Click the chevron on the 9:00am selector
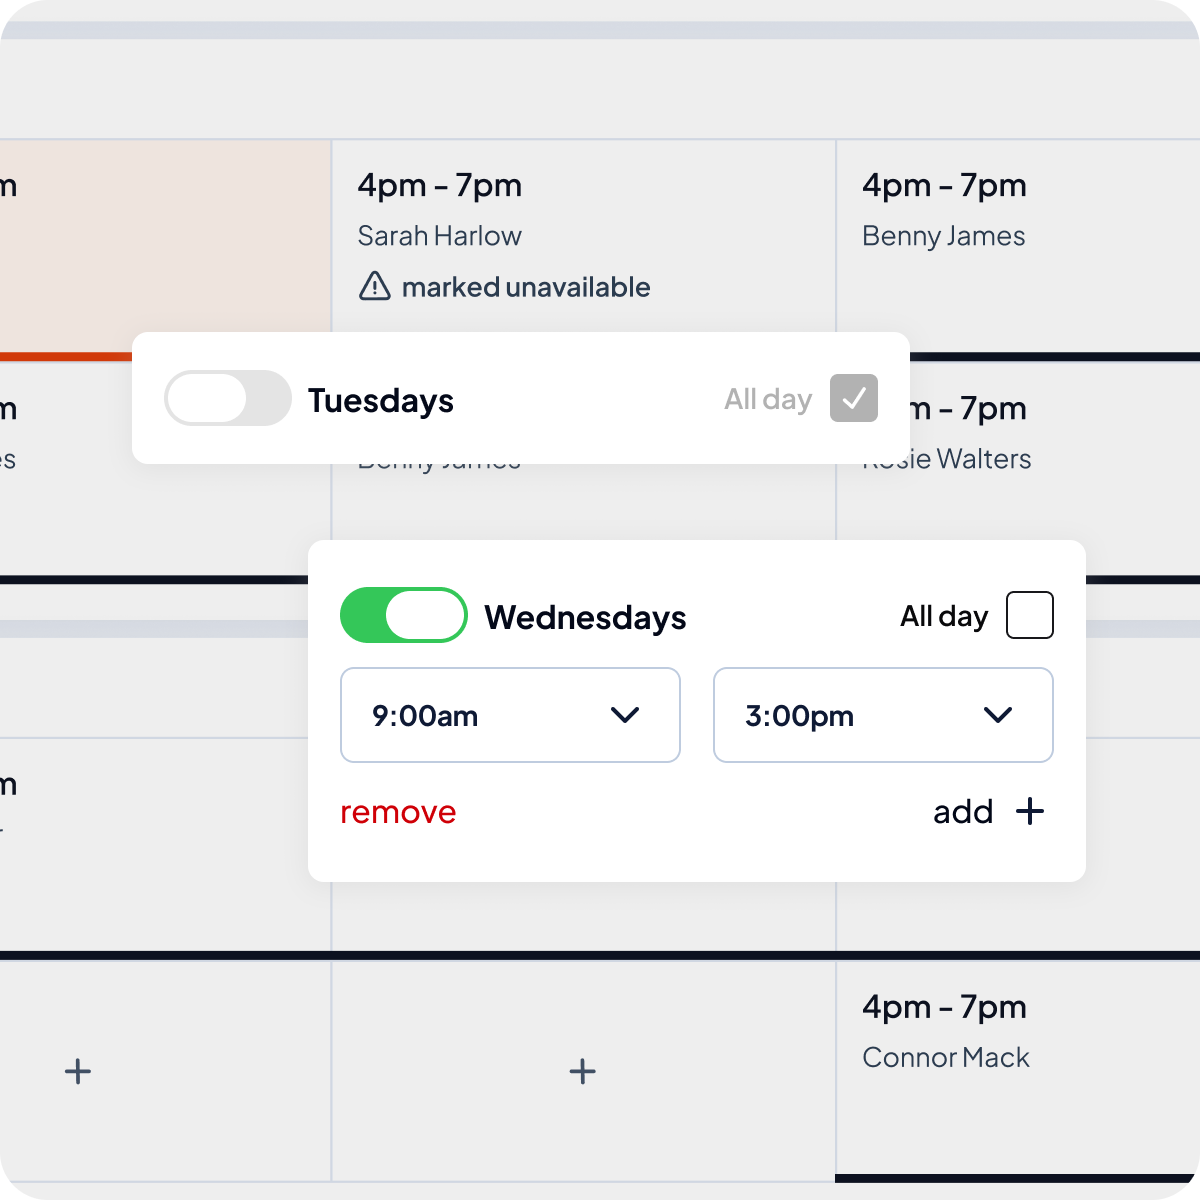 (626, 715)
